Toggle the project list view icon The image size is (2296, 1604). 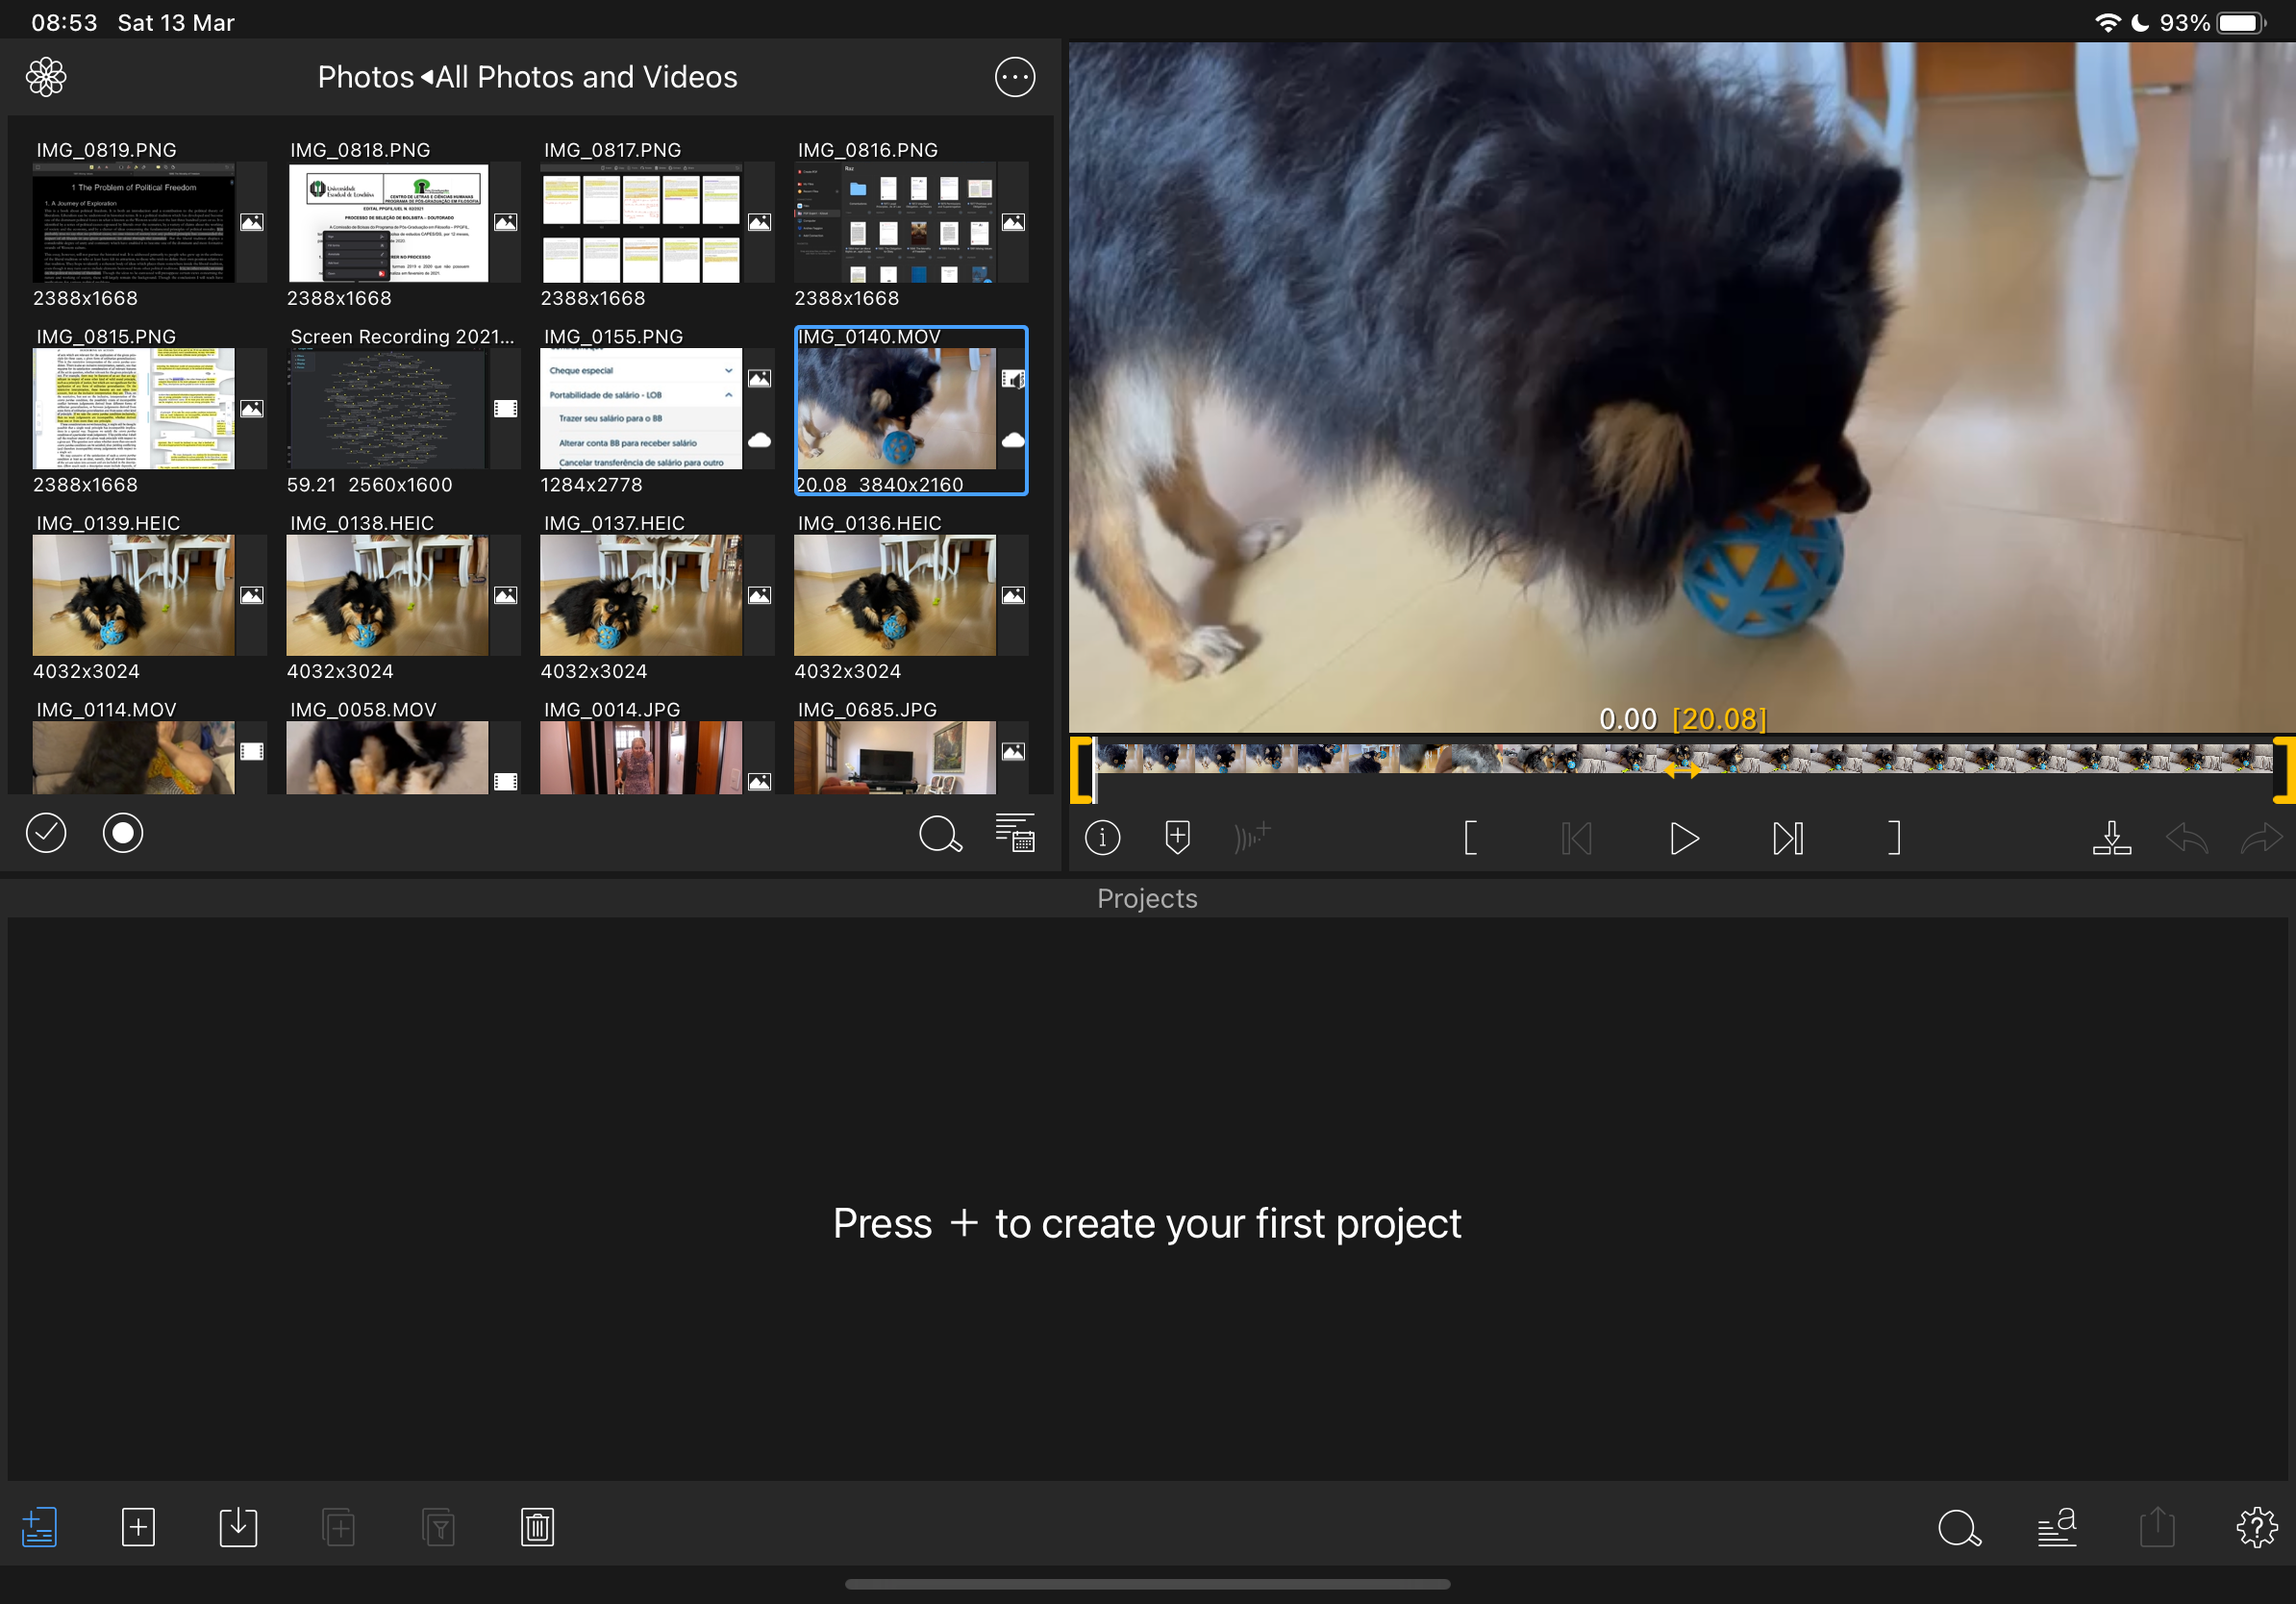tap(39, 1527)
